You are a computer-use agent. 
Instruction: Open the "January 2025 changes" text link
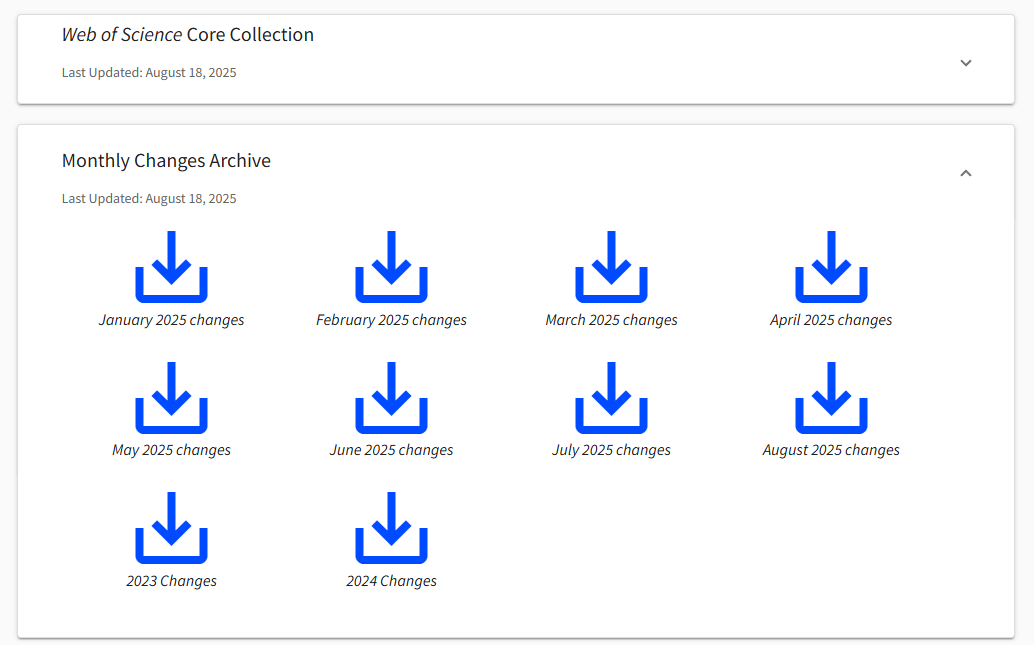click(x=171, y=321)
